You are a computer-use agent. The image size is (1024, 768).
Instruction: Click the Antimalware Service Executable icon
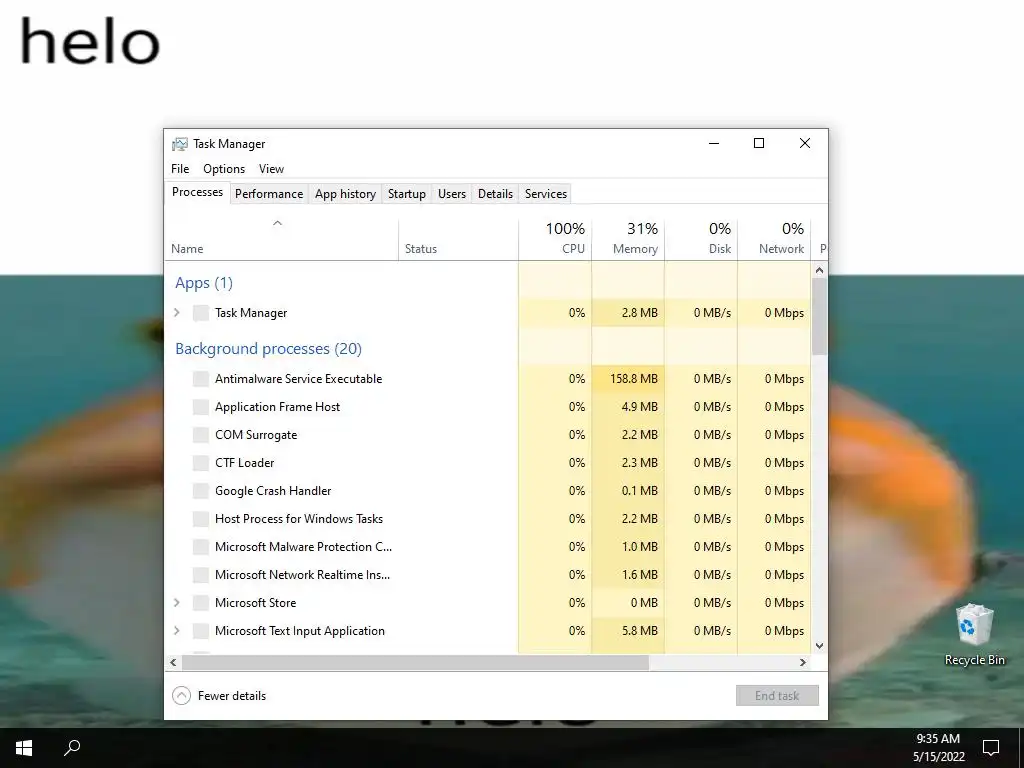pyautogui.click(x=201, y=379)
